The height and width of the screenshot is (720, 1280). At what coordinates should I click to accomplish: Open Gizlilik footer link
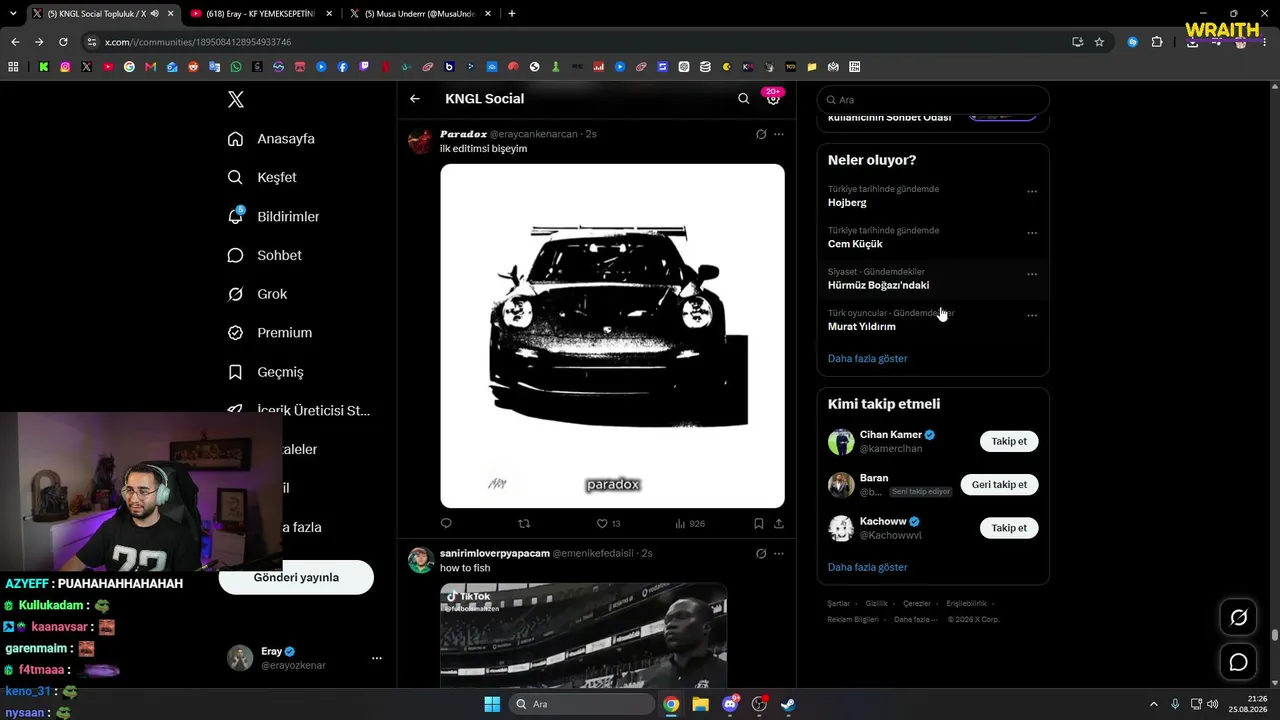[876, 604]
